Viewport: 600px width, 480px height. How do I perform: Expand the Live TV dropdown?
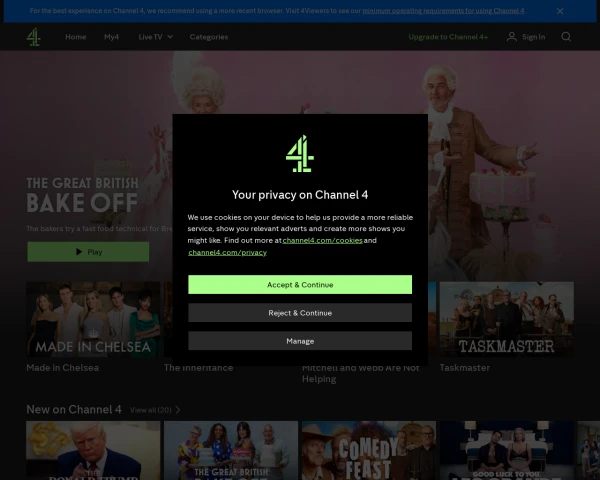point(156,37)
